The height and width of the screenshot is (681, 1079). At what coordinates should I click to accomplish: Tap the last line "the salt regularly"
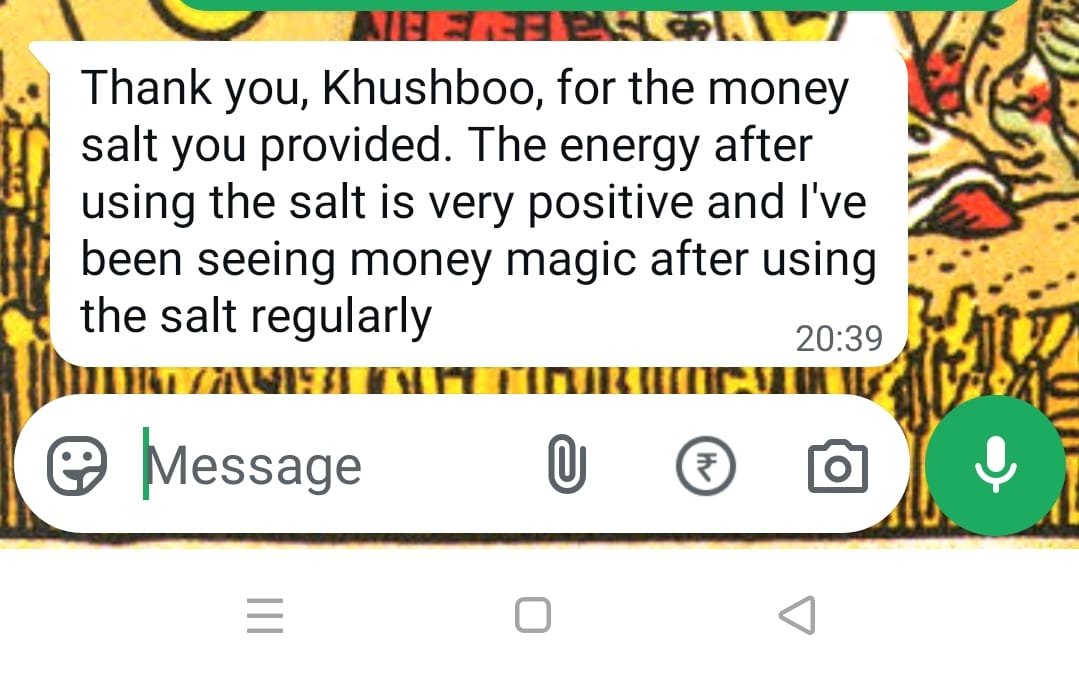click(256, 317)
